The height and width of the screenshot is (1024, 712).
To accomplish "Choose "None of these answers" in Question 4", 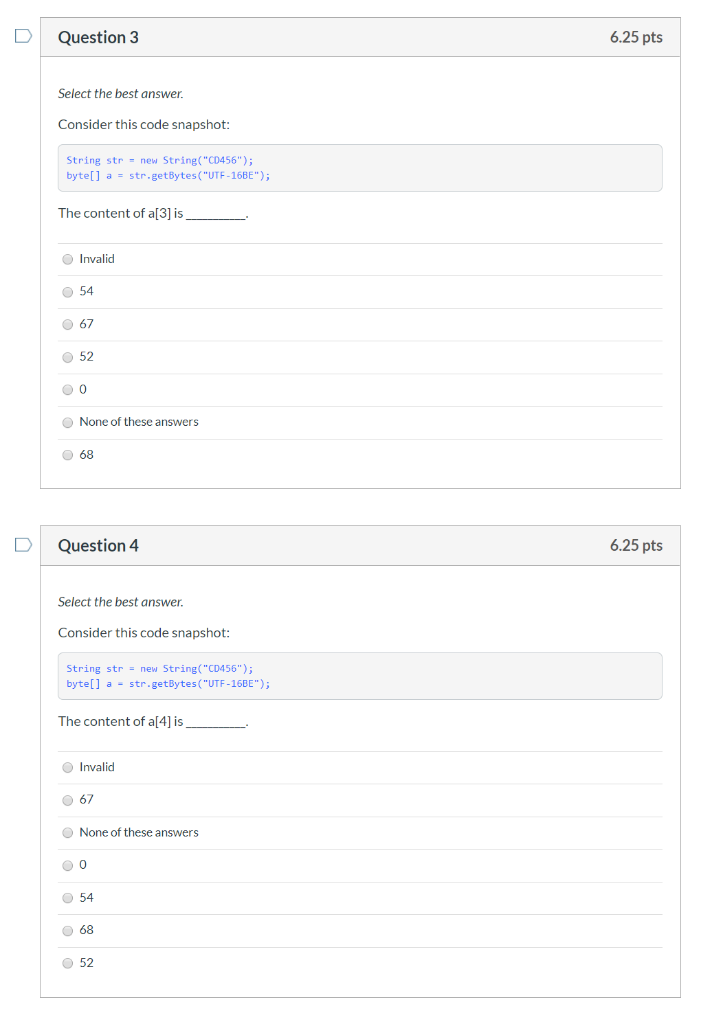I will tap(67, 832).
